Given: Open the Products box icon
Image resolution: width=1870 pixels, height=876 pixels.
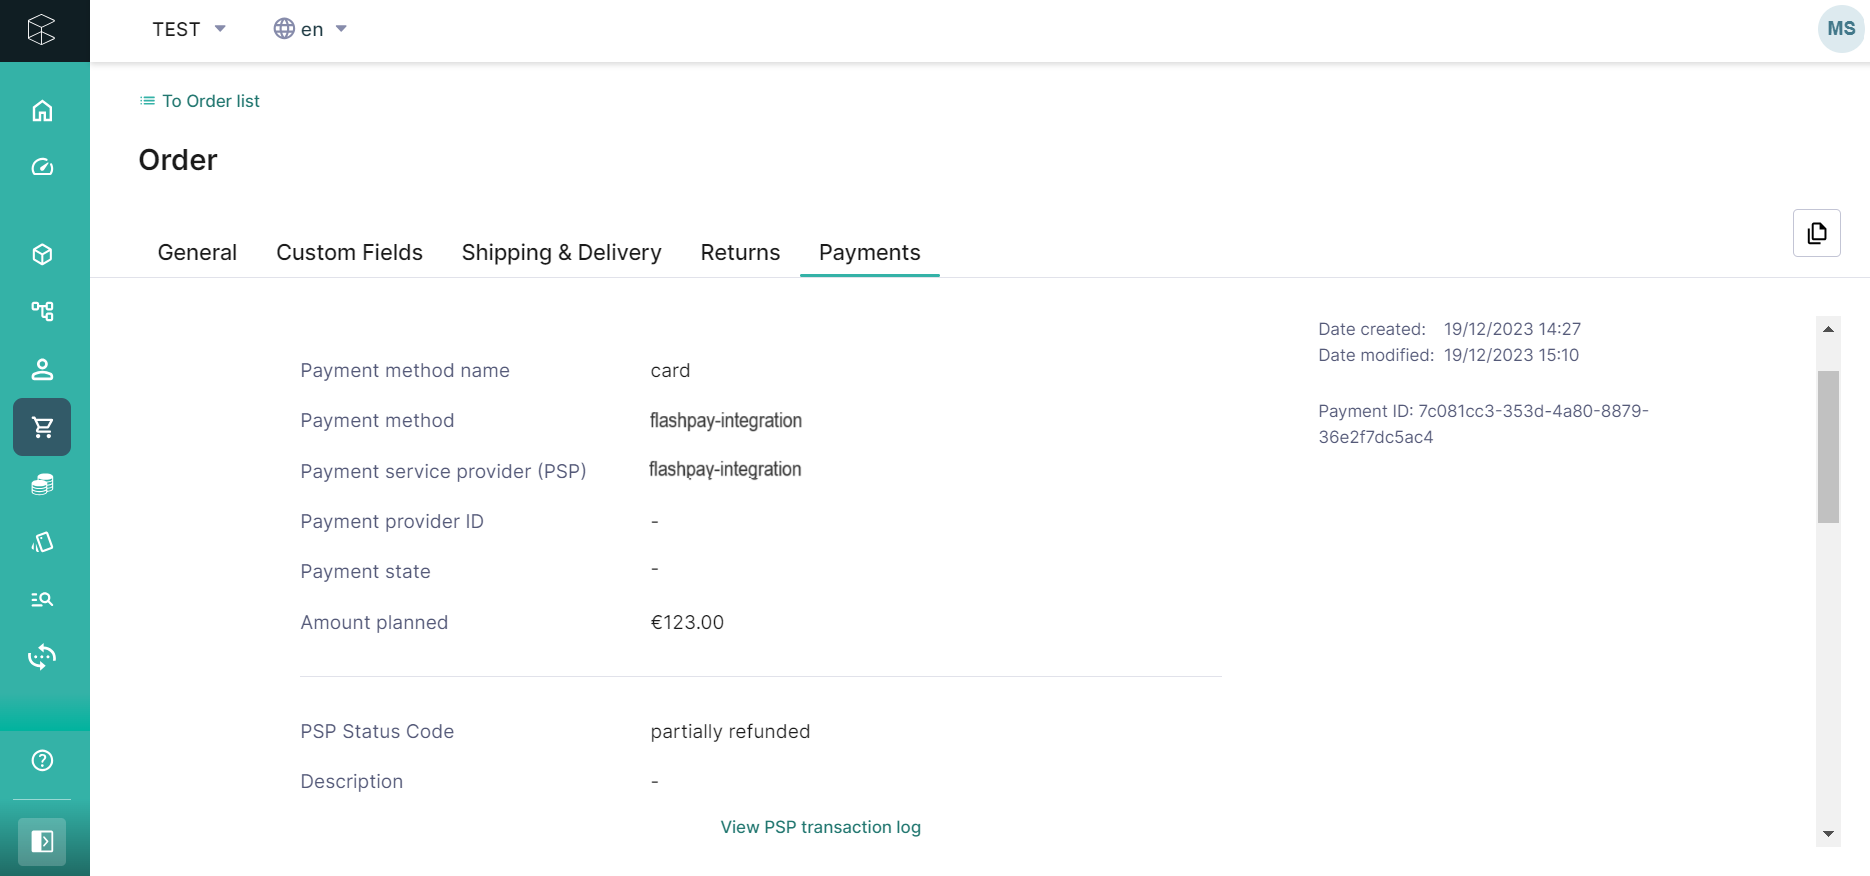Looking at the screenshot, I should (42, 254).
